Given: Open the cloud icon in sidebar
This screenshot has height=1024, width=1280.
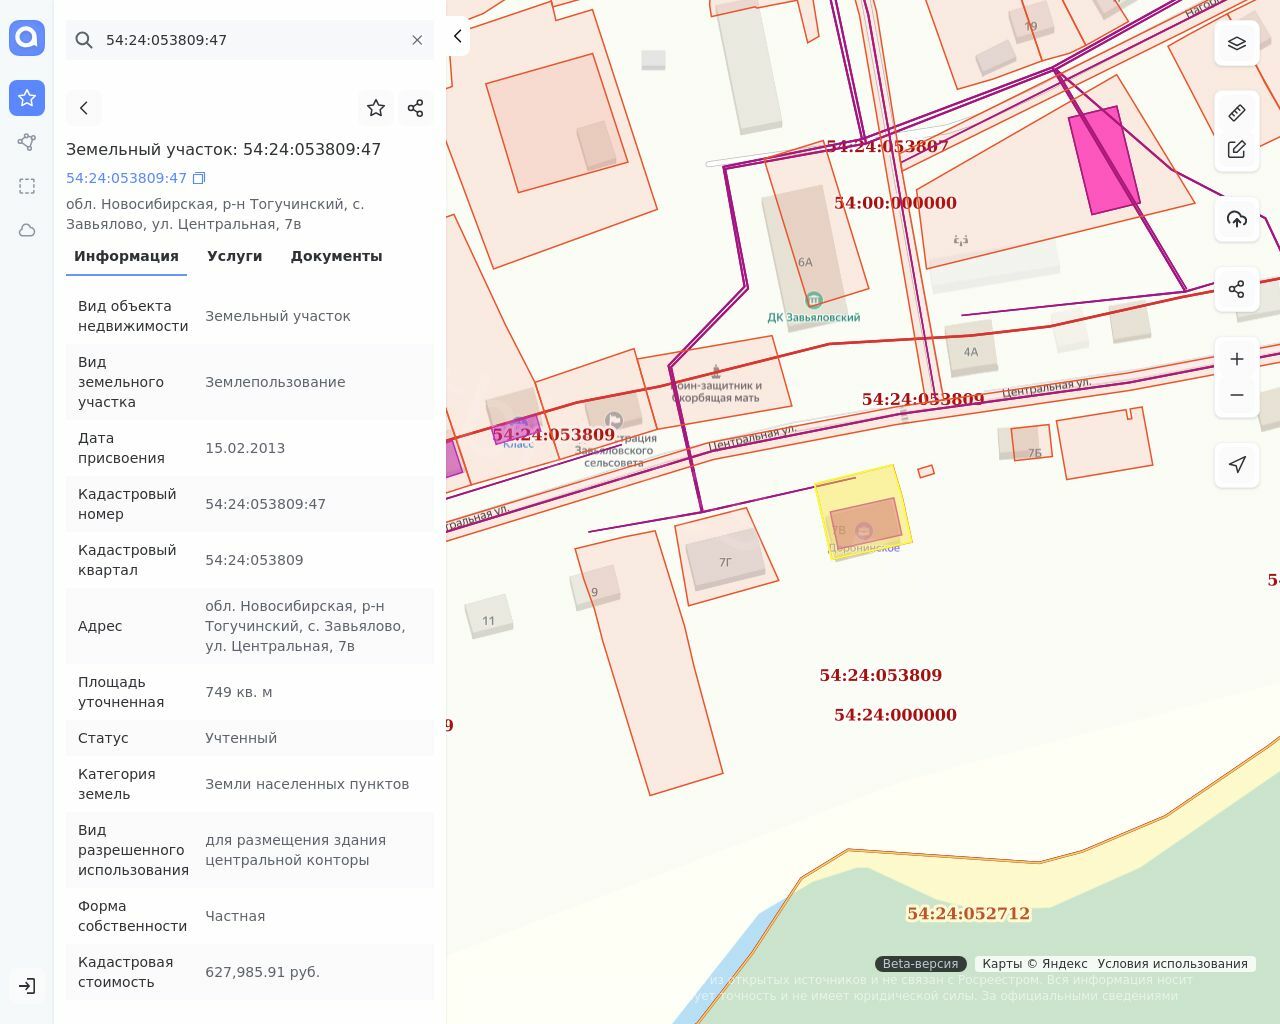Looking at the screenshot, I should tap(27, 230).
